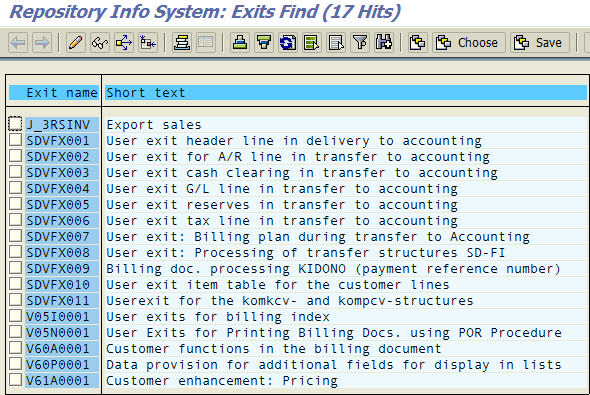This screenshot has width=590, height=395.
Task: Click 'Billing doc. processing KIDONO' short text
Action: [x=226, y=269]
